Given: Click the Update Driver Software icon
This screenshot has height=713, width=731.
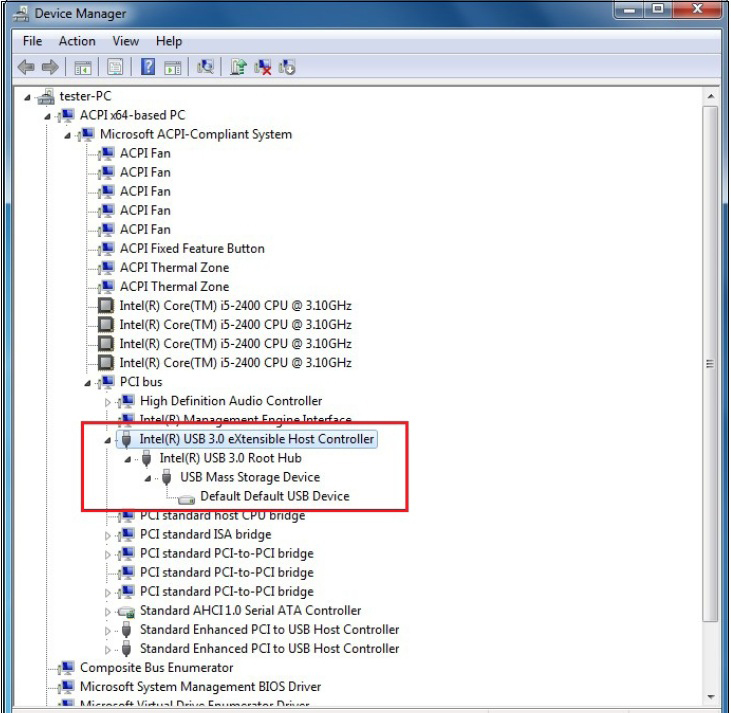Looking at the screenshot, I should 238,67.
